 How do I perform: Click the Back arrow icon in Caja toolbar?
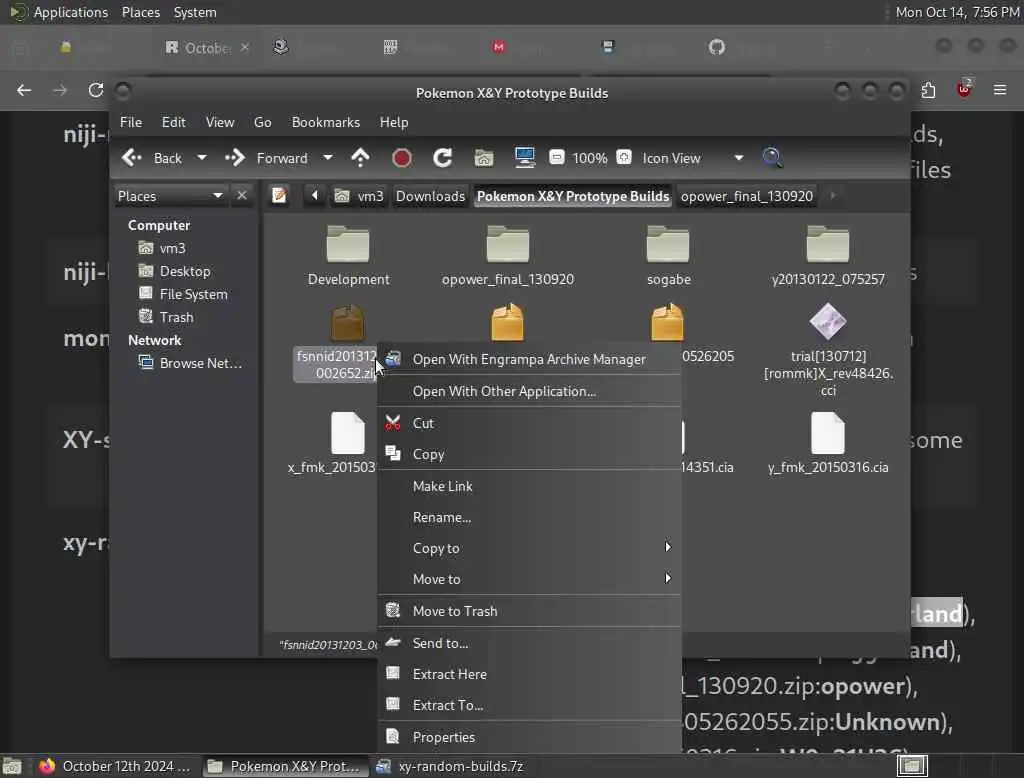pyautogui.click(x=133, y=158)
